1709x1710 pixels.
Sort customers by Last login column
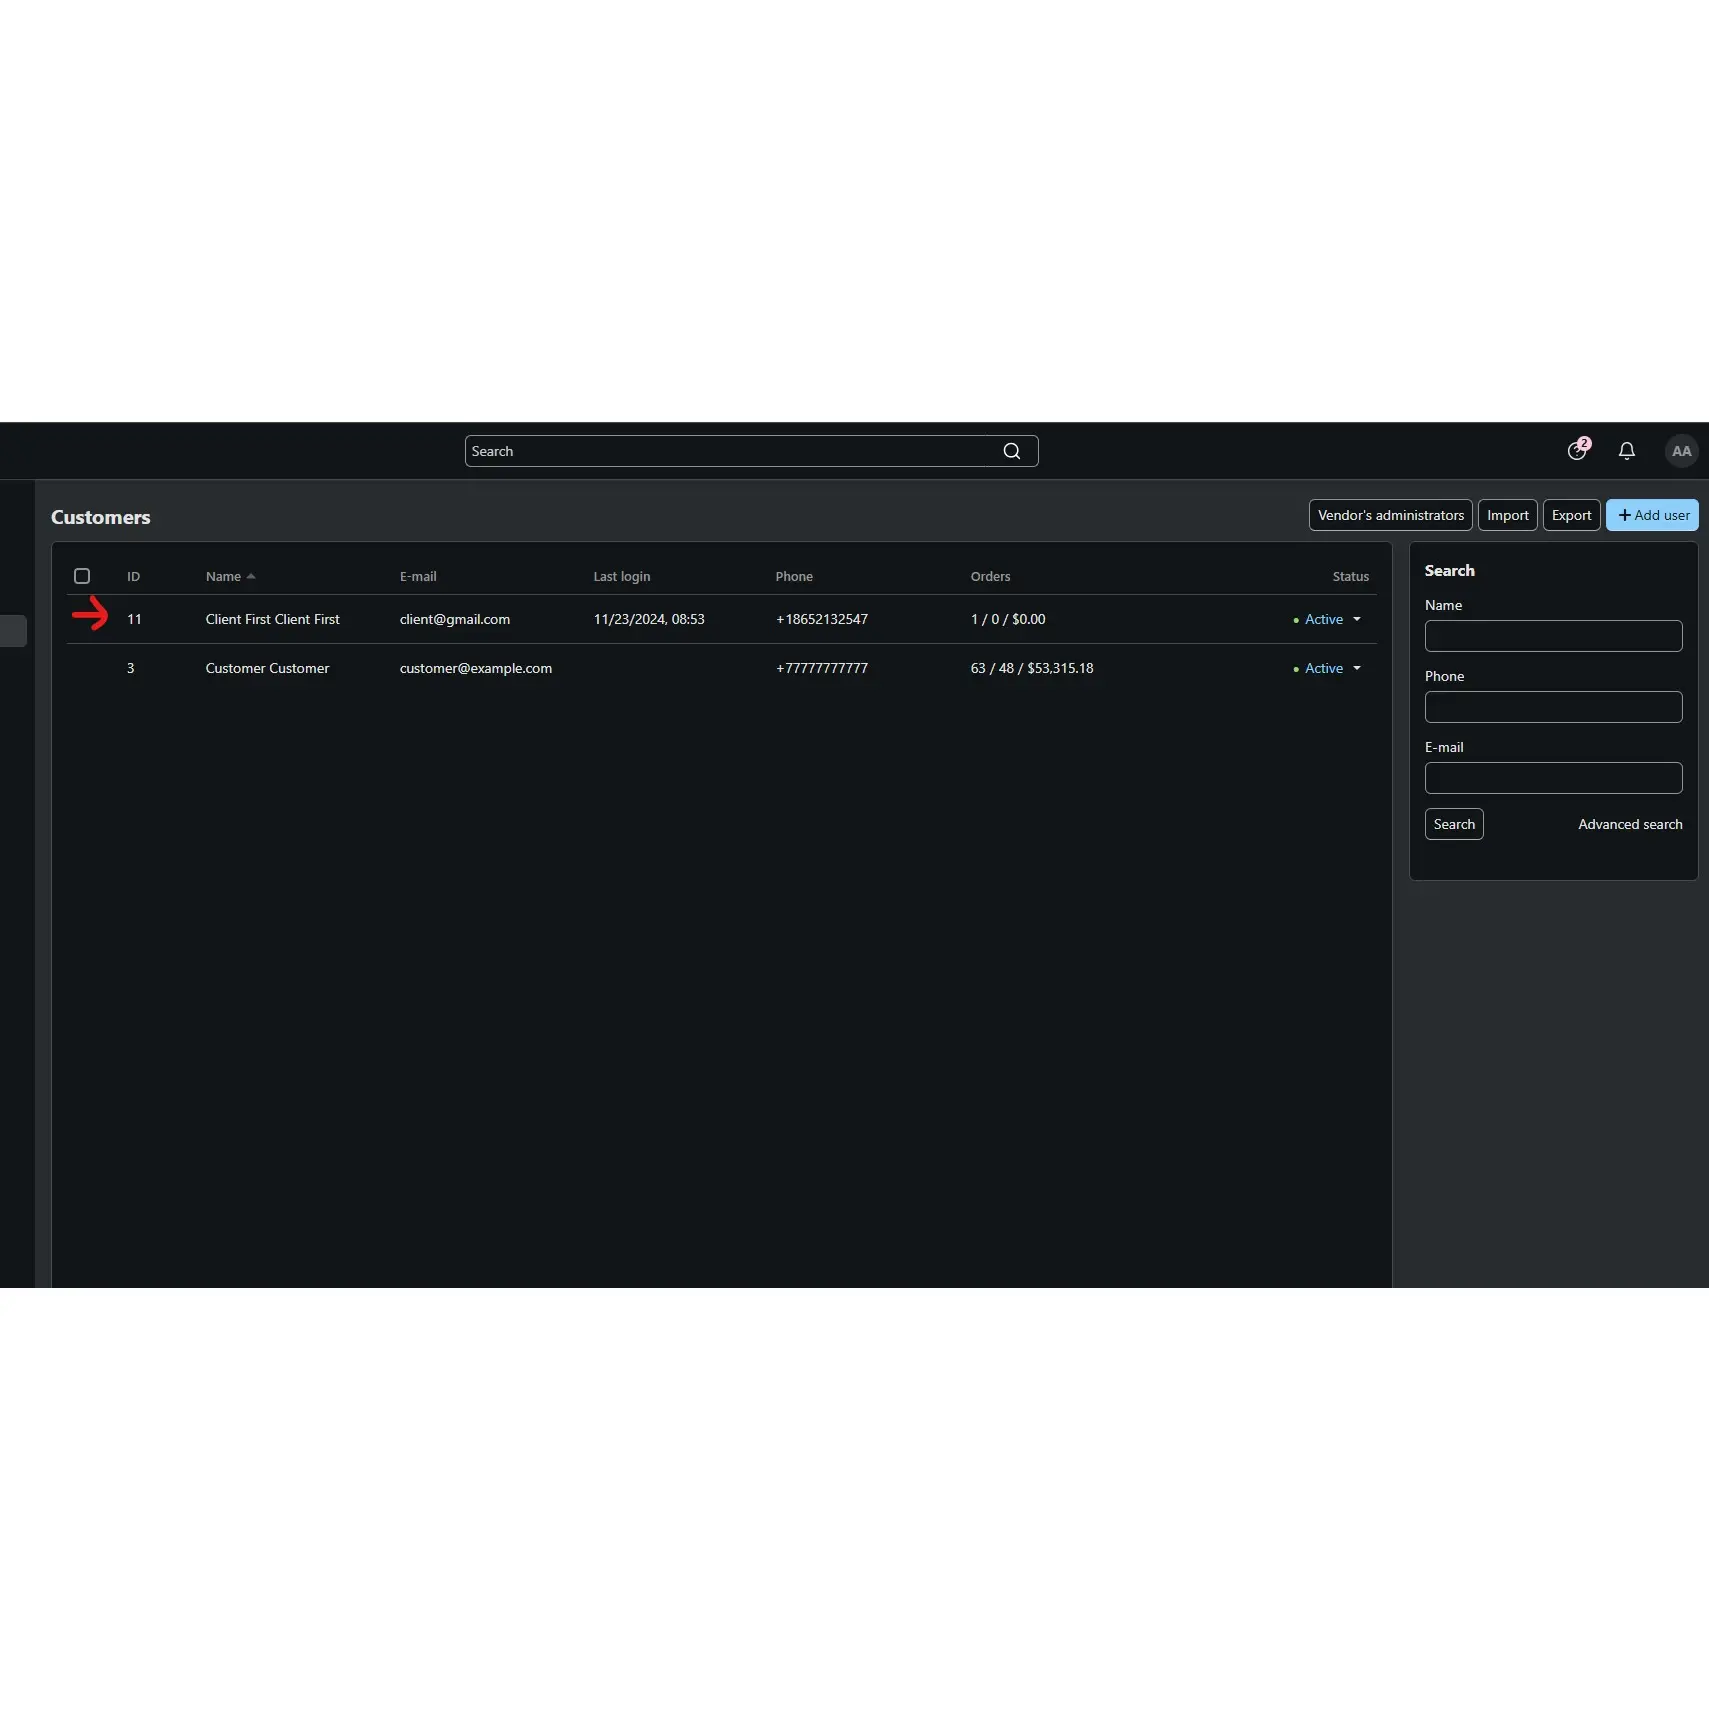click(621, 577)
